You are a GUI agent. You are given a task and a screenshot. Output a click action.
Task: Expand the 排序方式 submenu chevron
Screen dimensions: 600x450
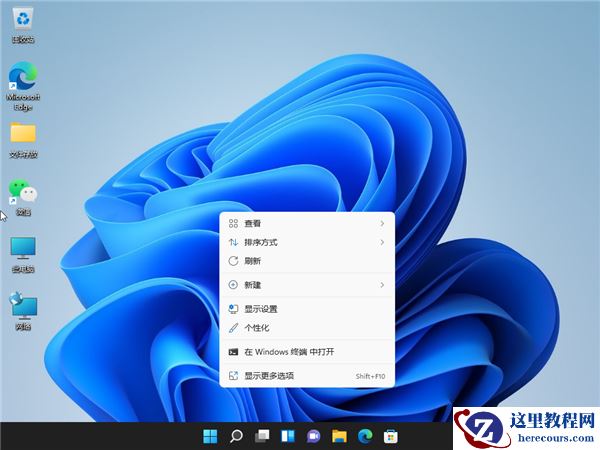(382, 242)
